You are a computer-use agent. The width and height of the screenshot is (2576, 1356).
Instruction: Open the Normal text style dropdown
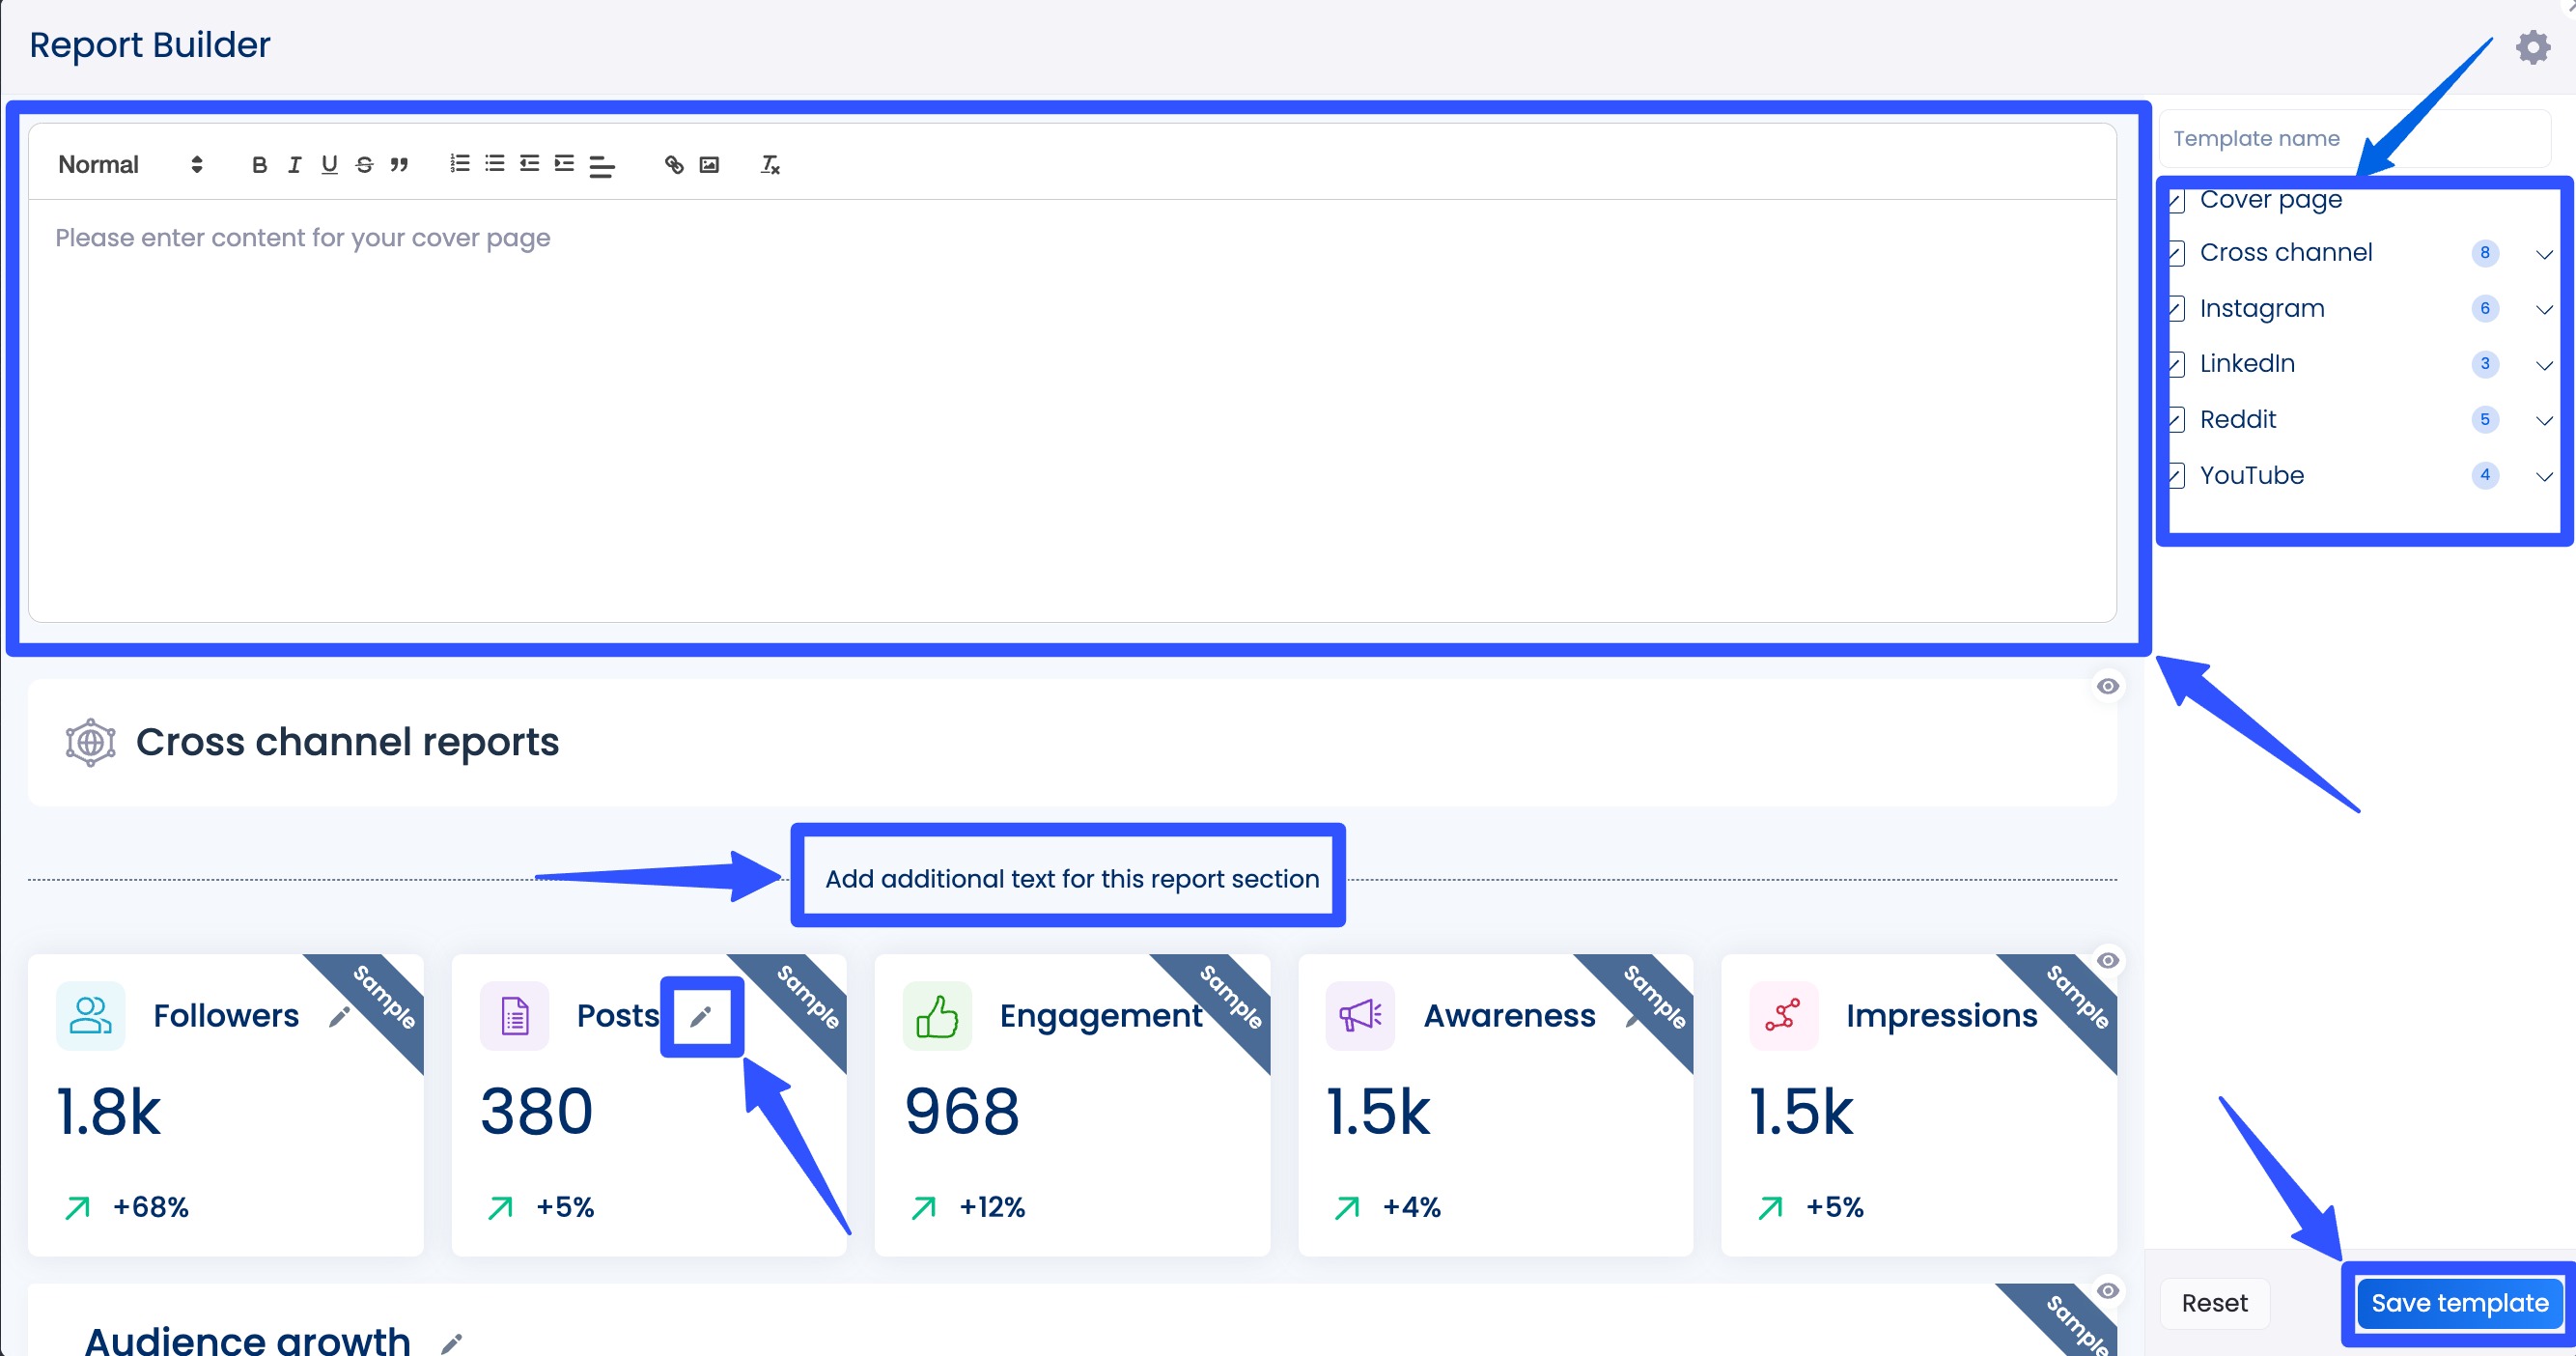tap(130, 165)
